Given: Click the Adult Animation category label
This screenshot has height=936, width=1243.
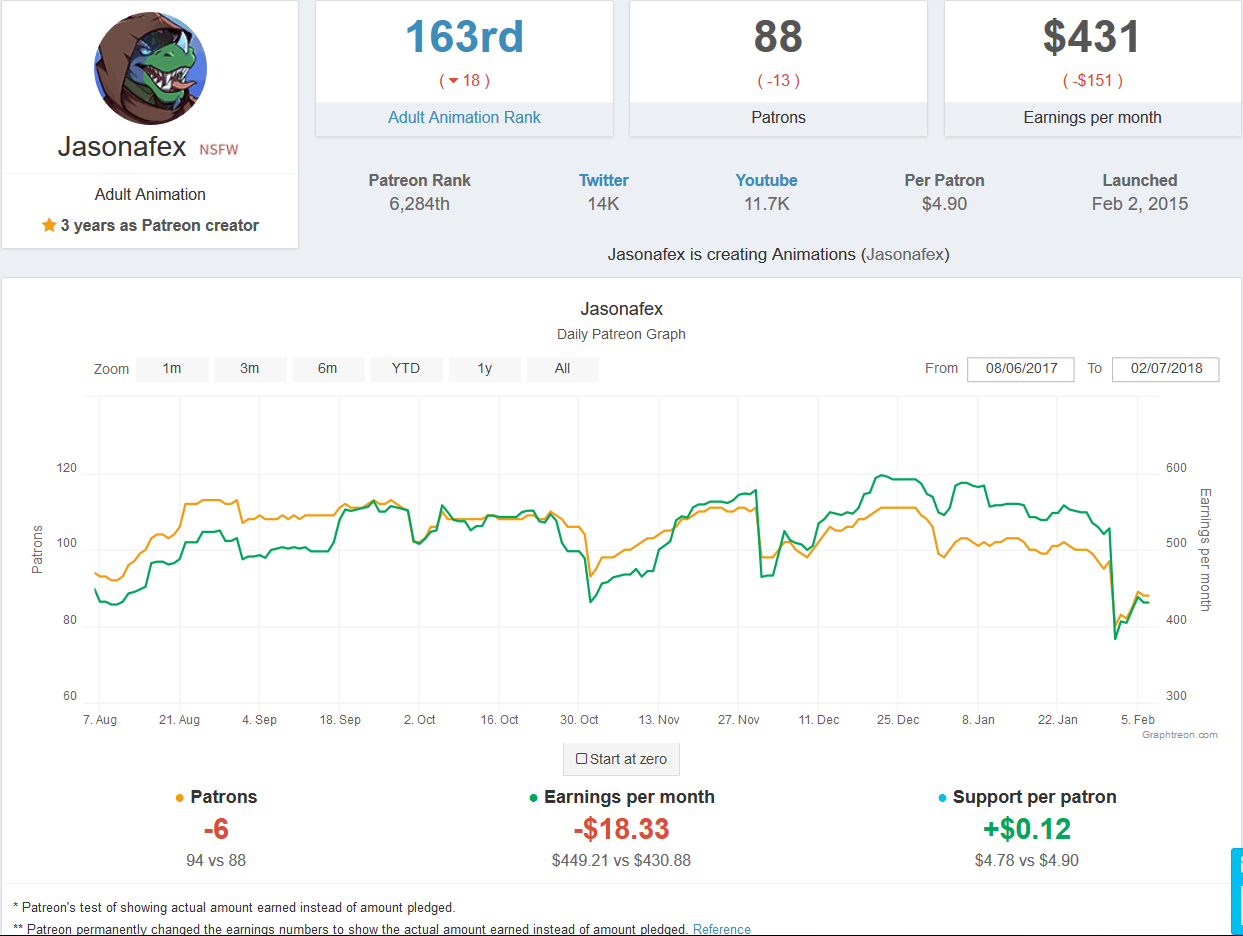Looking at the screenshot, I should (x=150, y=195).
